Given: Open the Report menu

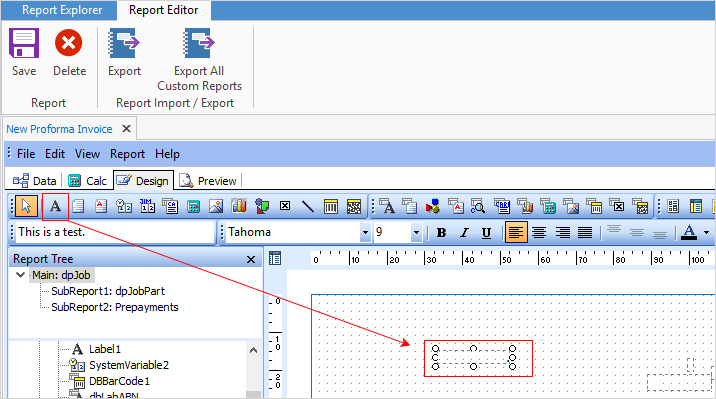Looking at the screenshot, I should point(127,154).
